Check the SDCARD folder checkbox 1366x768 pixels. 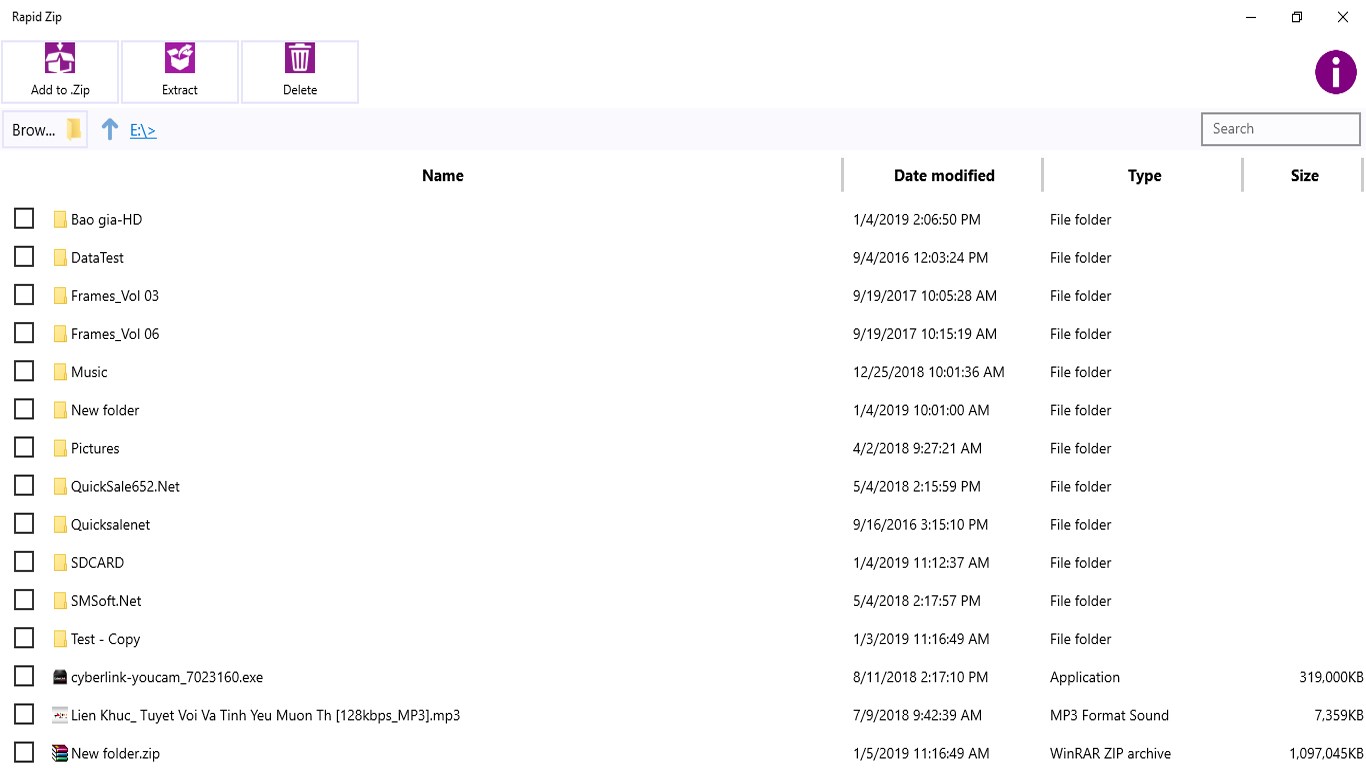24,561
